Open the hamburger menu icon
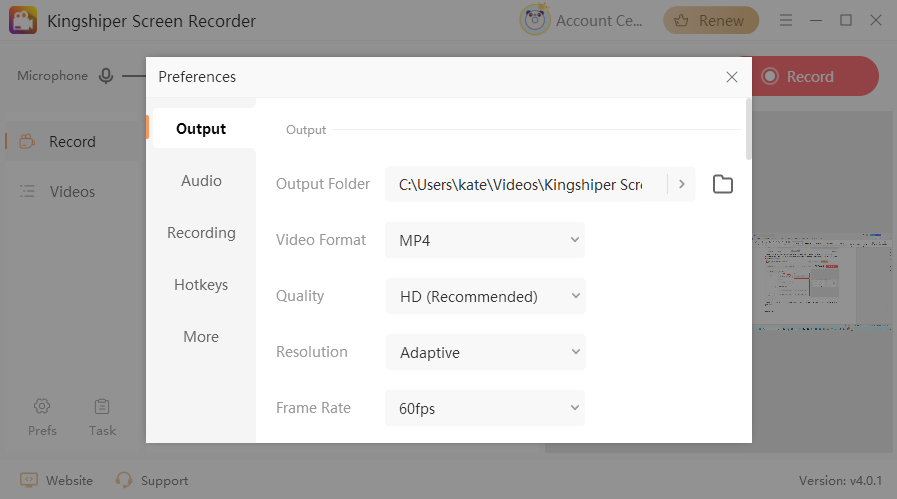This screenshot has height=499, width=897. [786, 21]
